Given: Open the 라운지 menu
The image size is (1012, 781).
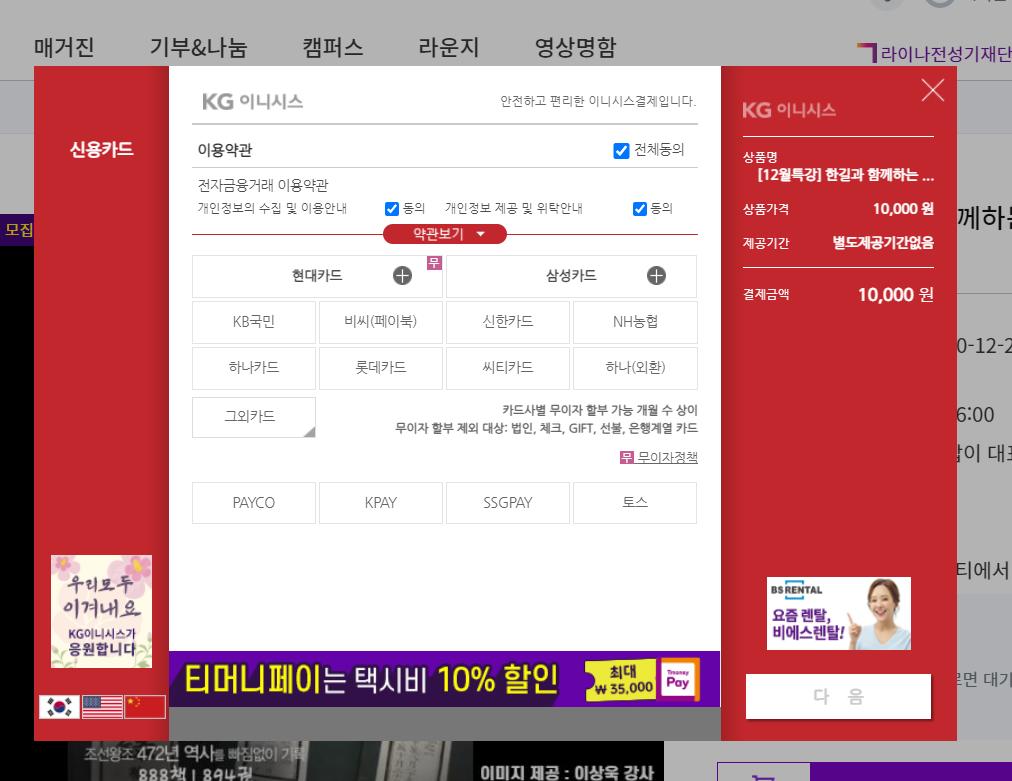Looking at the screenshot, I should [x=449, y=47].
